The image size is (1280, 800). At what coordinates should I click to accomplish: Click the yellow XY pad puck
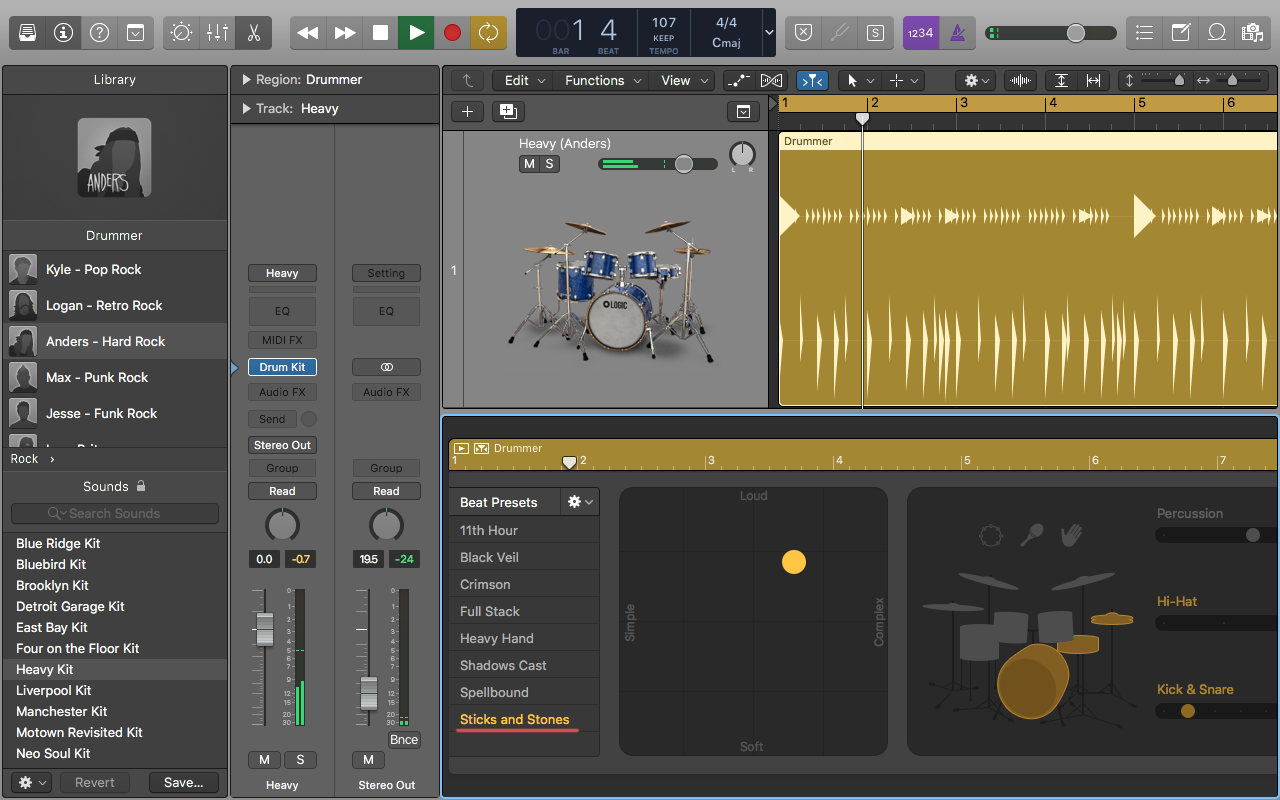[794, 562]
